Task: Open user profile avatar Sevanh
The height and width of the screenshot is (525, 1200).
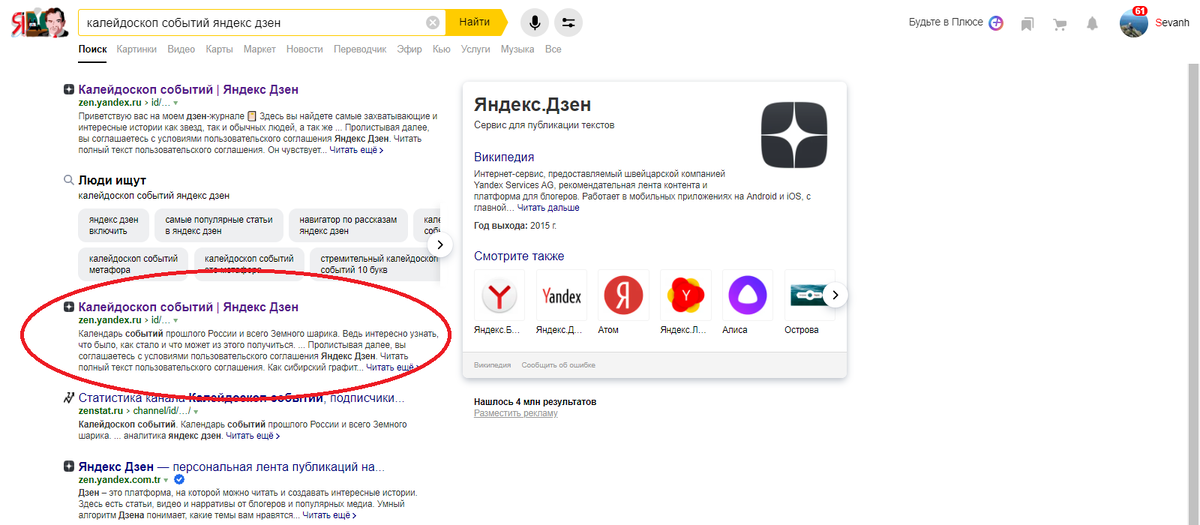Action: tap(1134, 23)
